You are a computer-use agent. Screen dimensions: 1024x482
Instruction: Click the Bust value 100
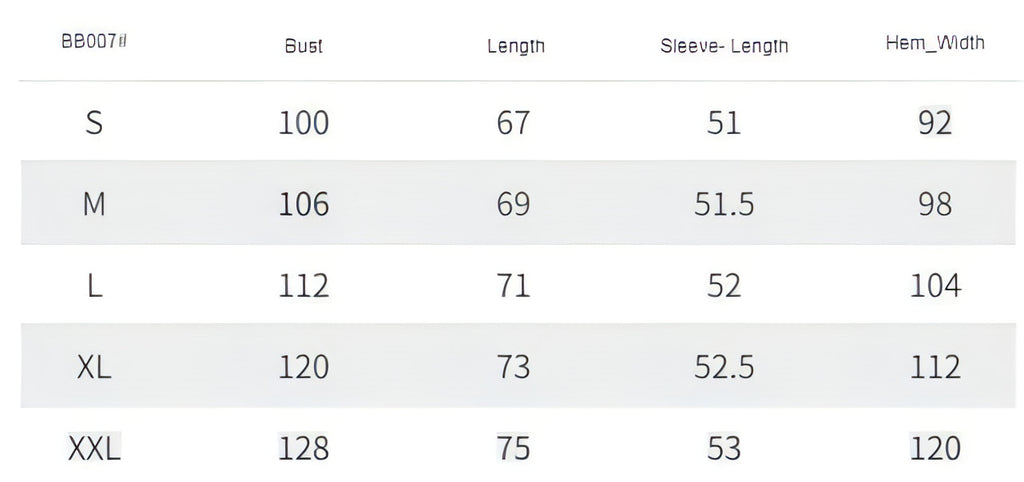(x=304, y=123)
